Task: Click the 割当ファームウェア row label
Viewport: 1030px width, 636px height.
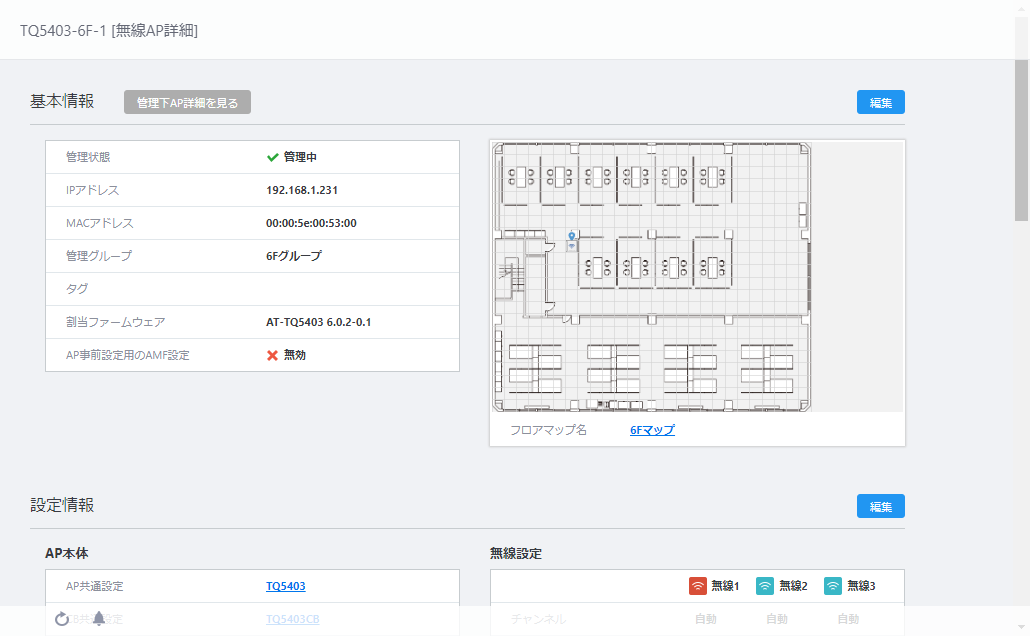Action: pyautogui.click(x=116, y=323)
